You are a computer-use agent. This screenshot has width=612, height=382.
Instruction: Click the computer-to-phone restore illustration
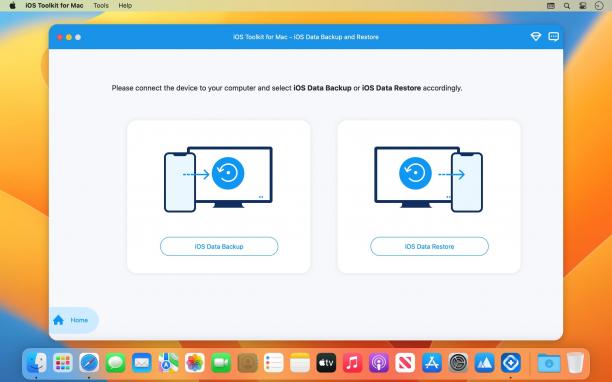(429, 179)
